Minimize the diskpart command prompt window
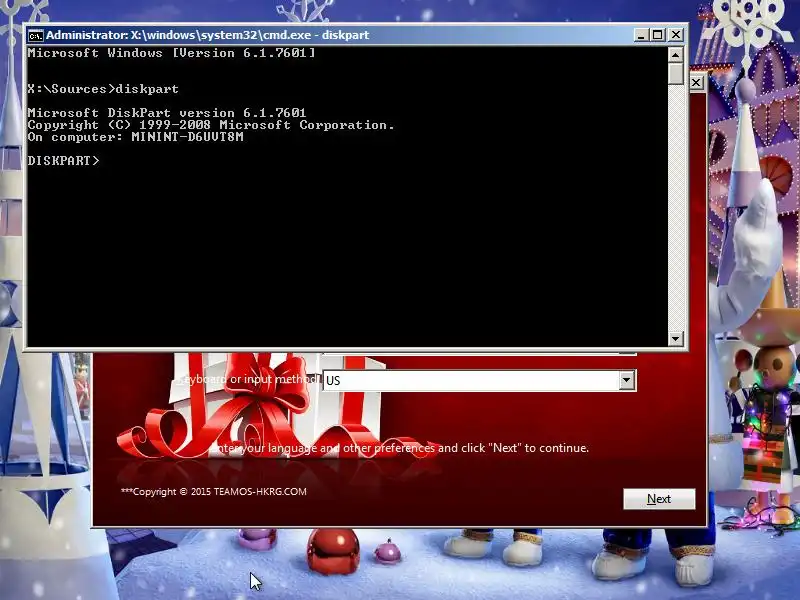 [641, 35]
